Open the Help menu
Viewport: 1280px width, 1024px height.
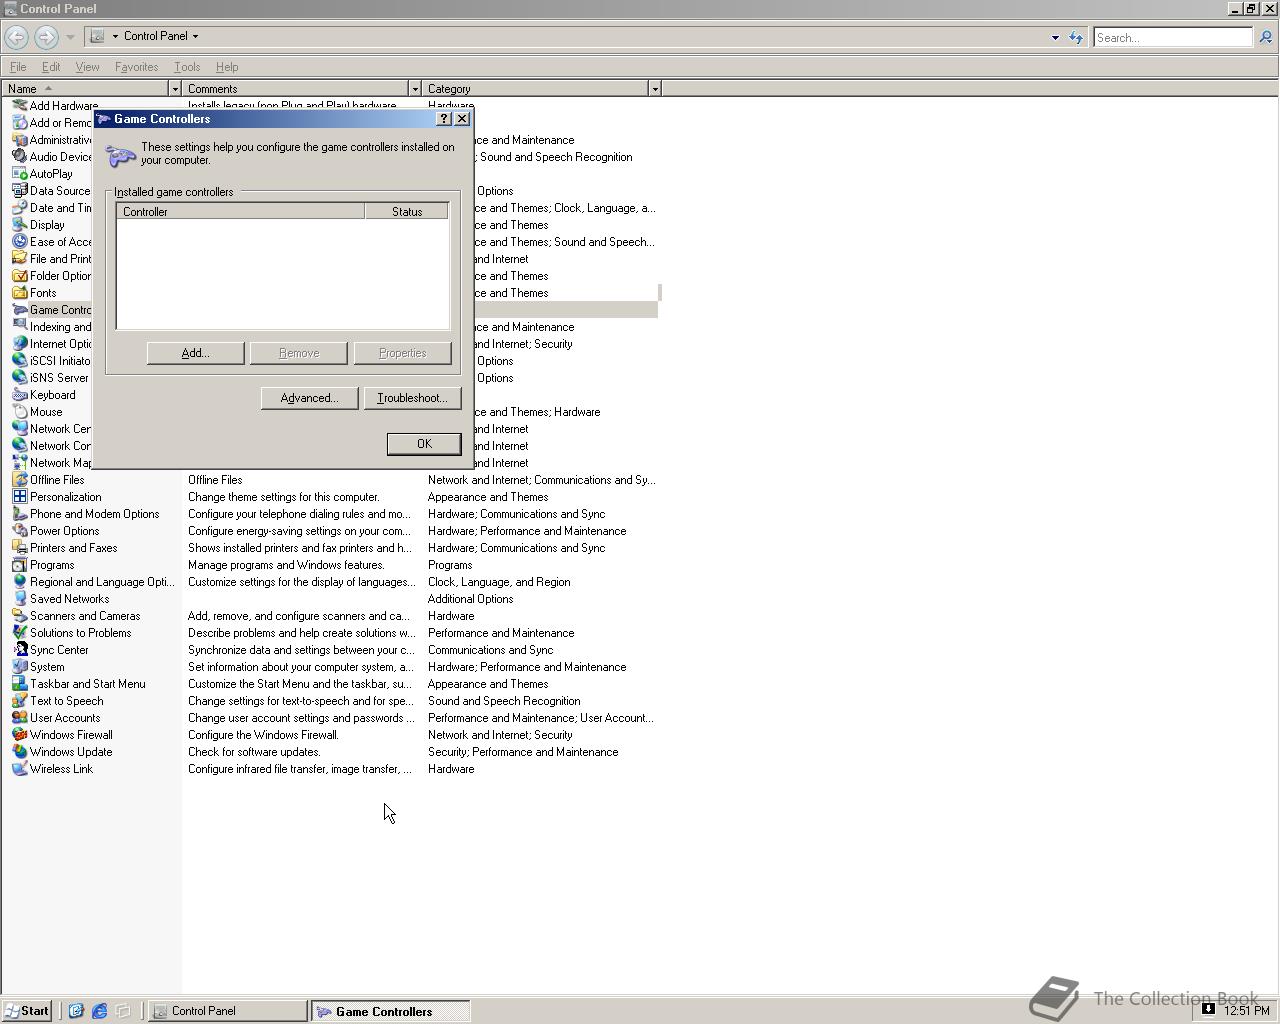pyautogui.click(x=227, y=67)
